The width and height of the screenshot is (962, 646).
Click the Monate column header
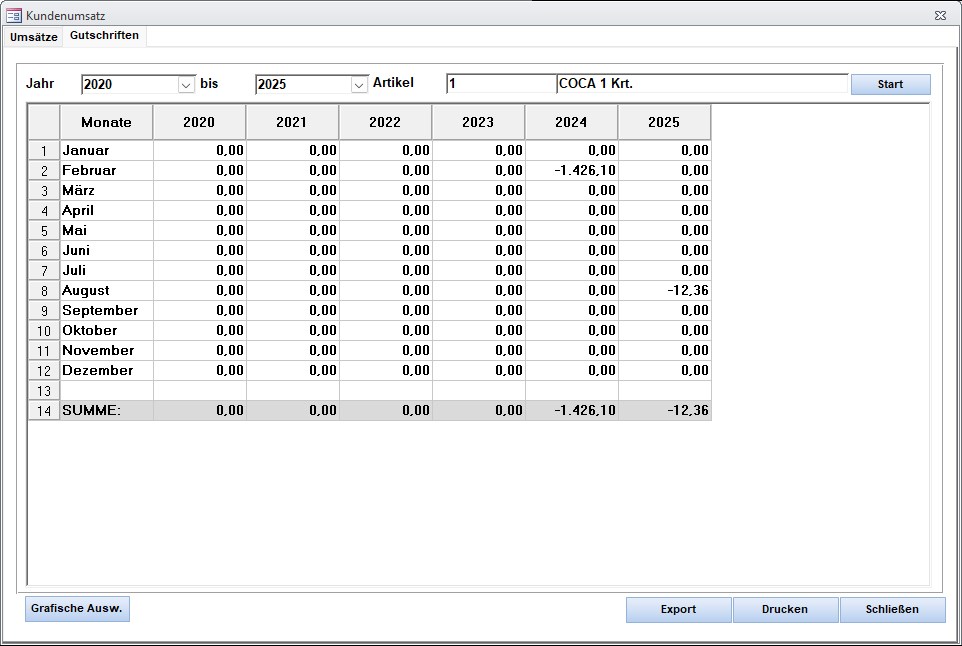106,122
